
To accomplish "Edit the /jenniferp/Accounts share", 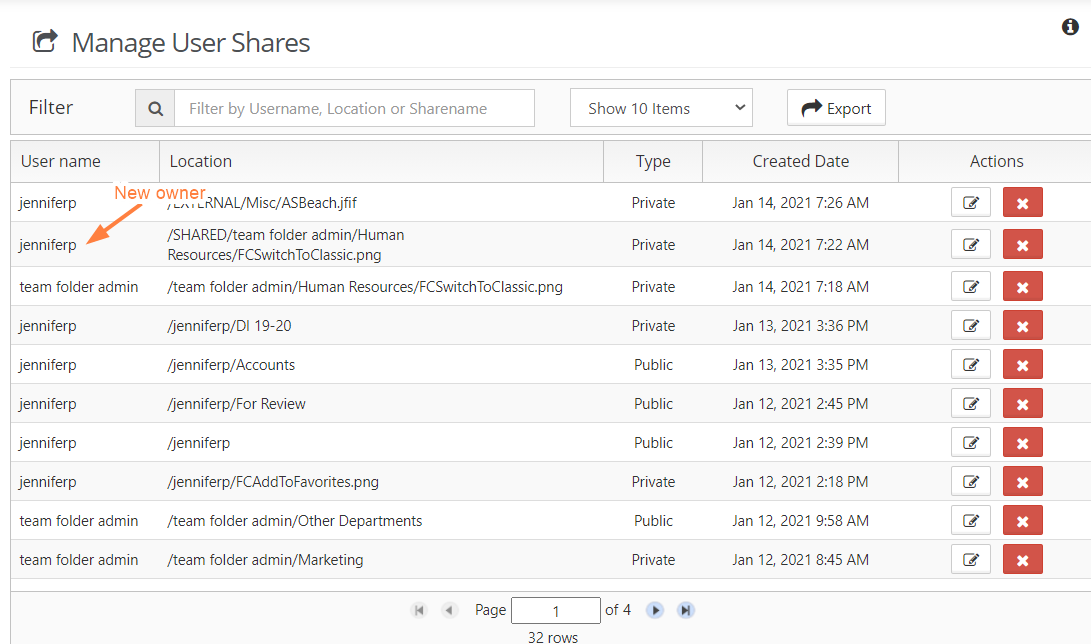I will (970, 365).
